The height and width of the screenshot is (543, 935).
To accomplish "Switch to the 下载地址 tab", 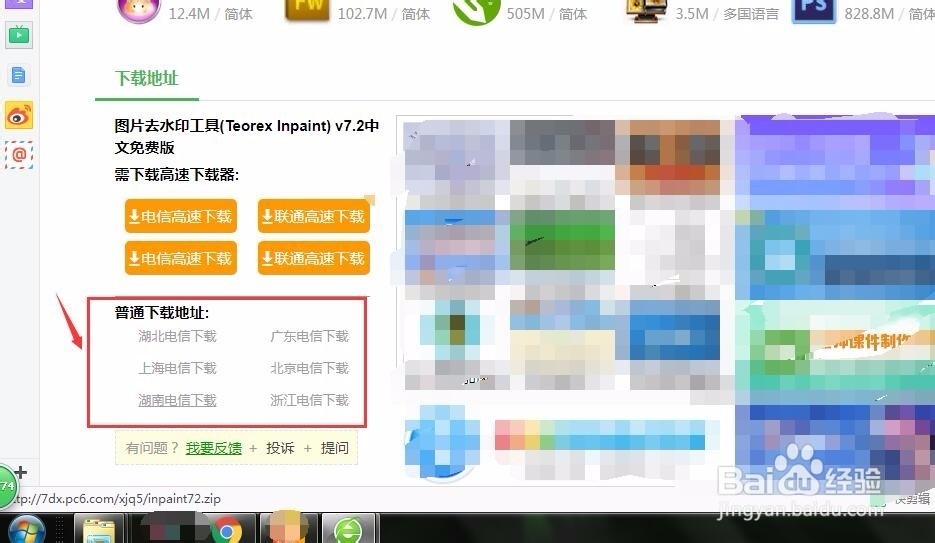I will (x=146, y=78).
